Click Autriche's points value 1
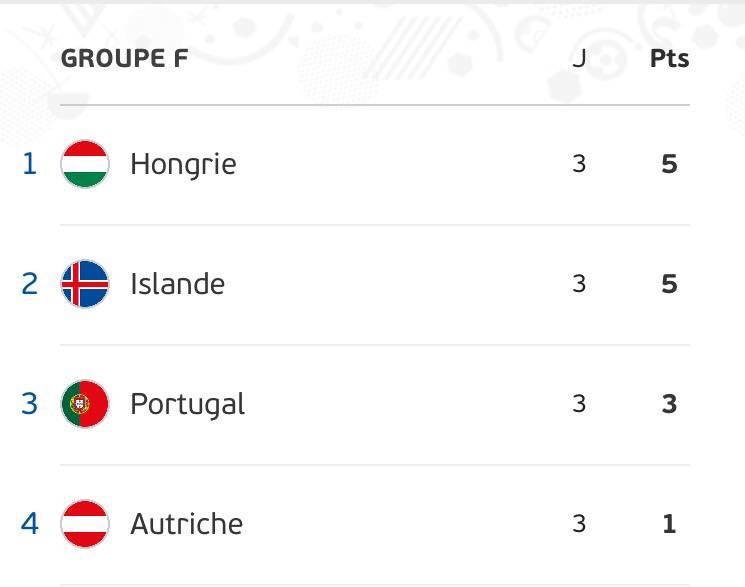This screenshot has width=745, height=587. [x=669, y=524]
